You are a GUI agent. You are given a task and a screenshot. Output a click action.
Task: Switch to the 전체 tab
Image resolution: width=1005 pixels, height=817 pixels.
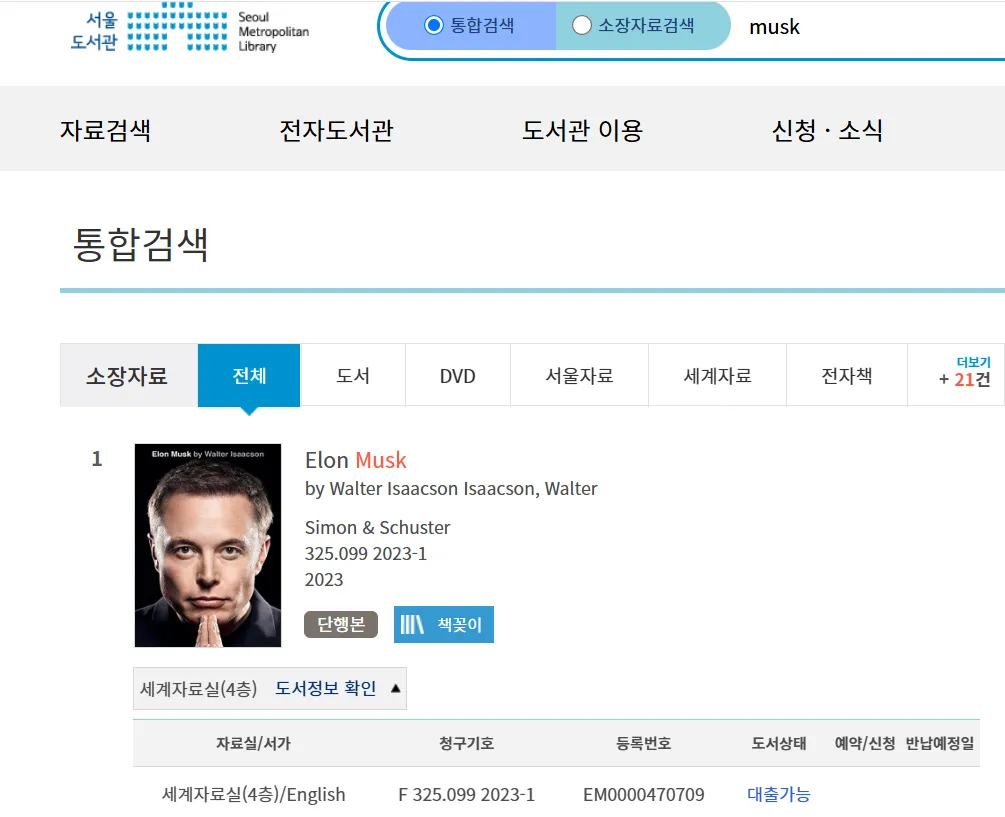click(x=249, y=375)
